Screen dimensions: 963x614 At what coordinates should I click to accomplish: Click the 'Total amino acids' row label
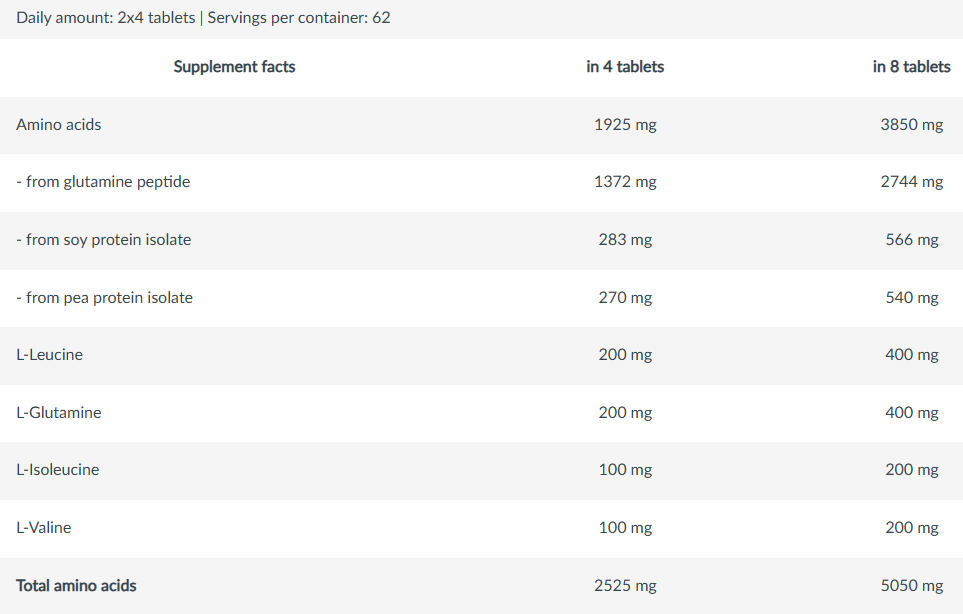point(77,586)
